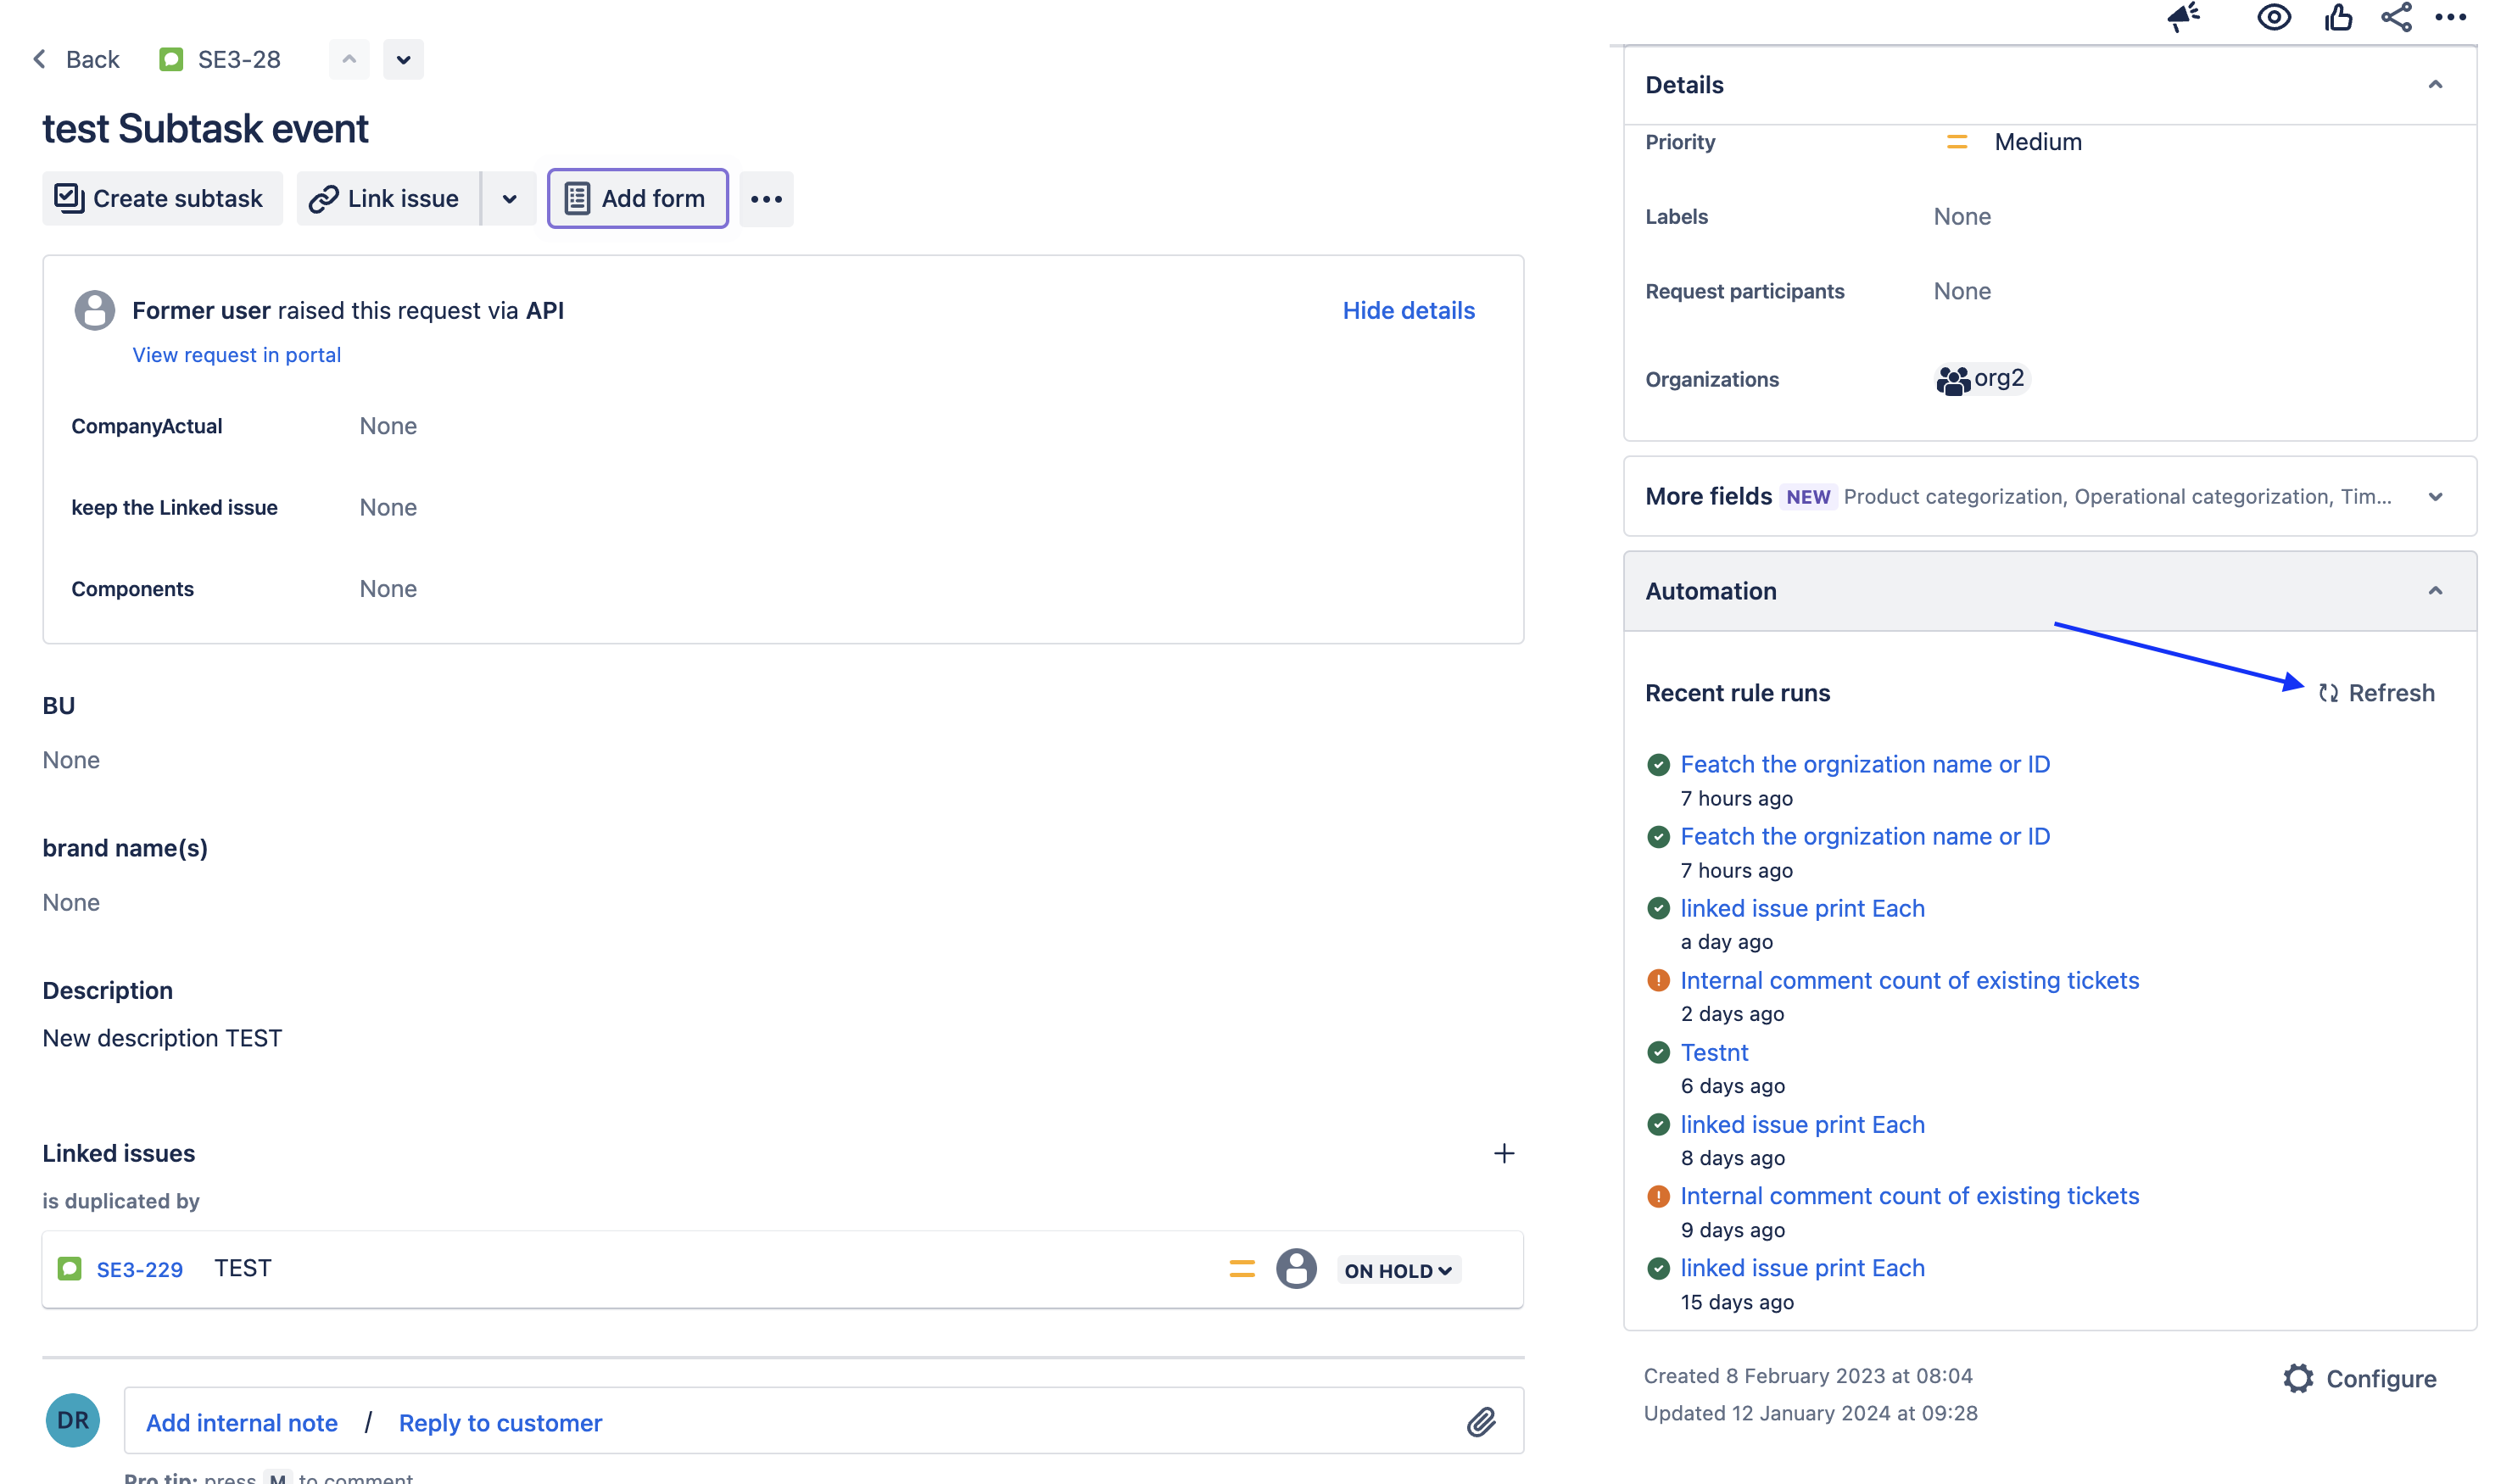The width and height of the screenshot is (2512, 1484).
Task: Switch to Reply to customer
Action: click(500, 1422)
